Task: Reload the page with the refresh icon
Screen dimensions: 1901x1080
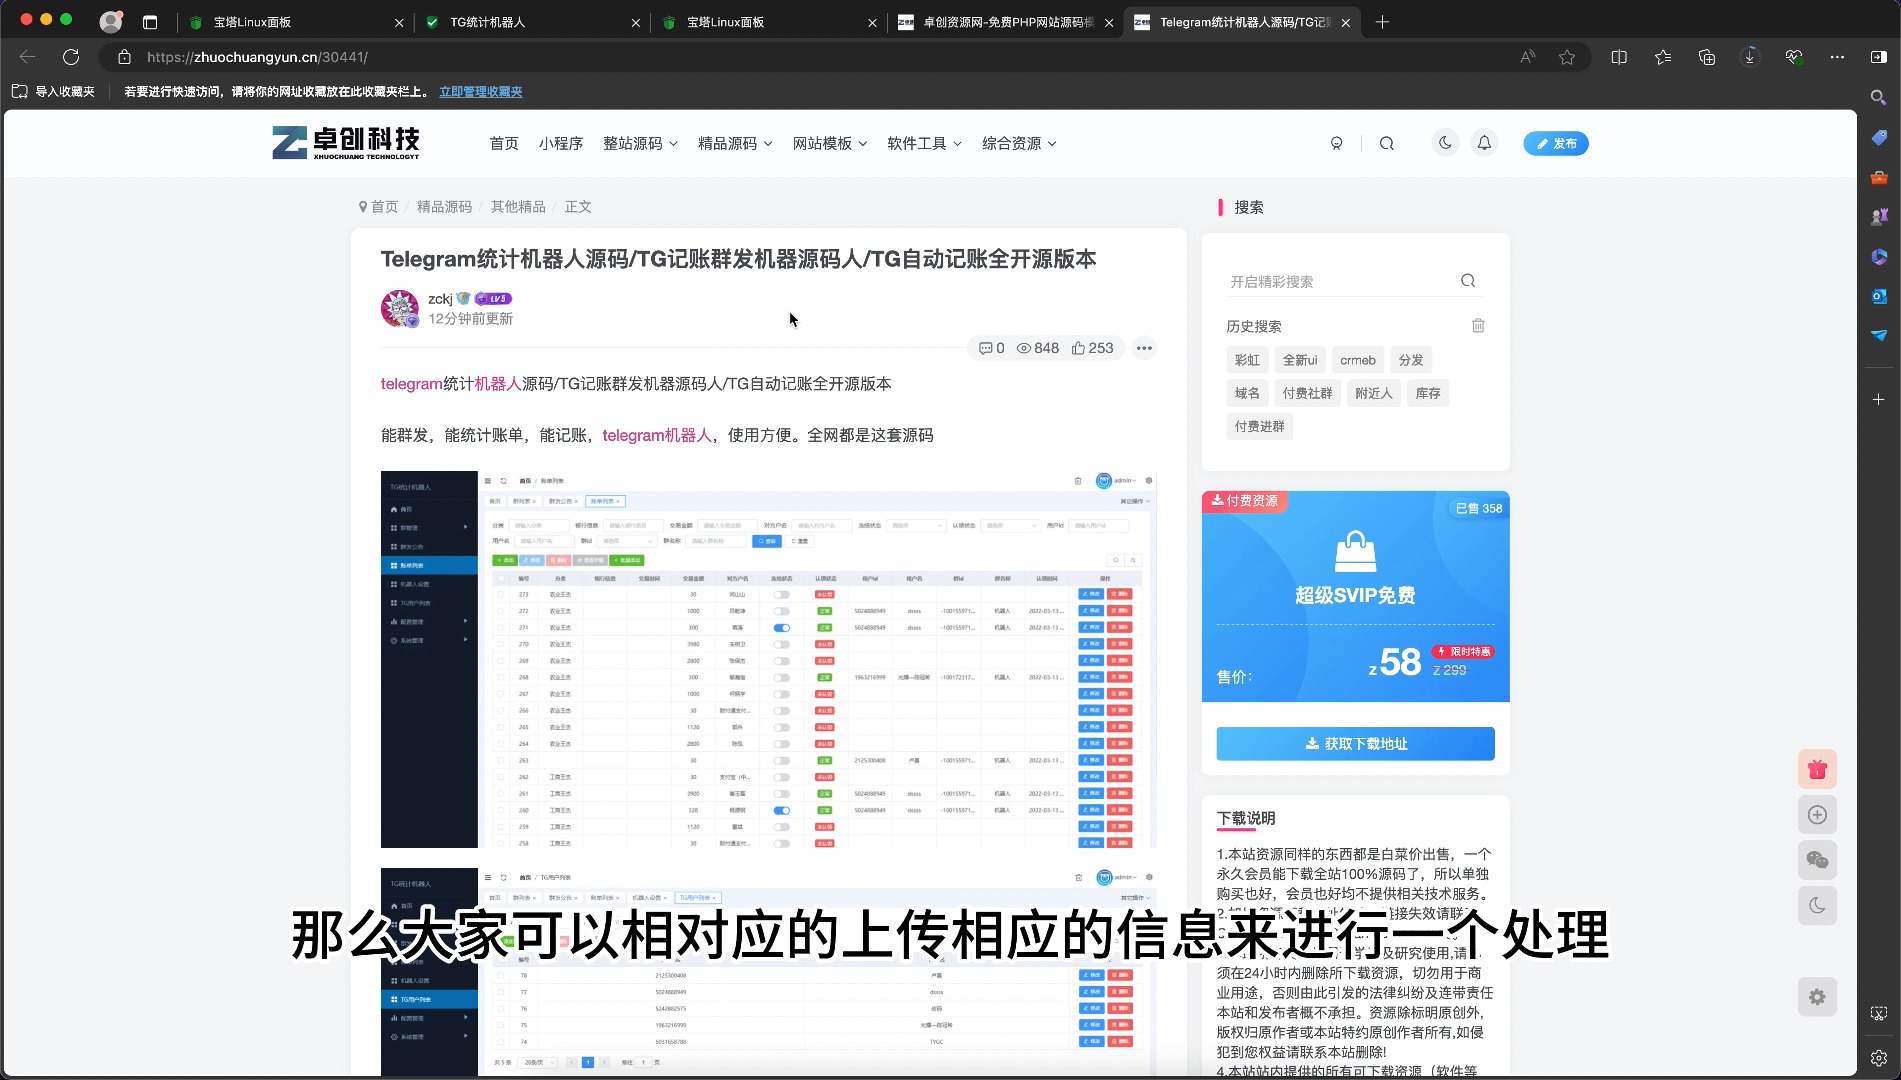Action: [70, 57]
